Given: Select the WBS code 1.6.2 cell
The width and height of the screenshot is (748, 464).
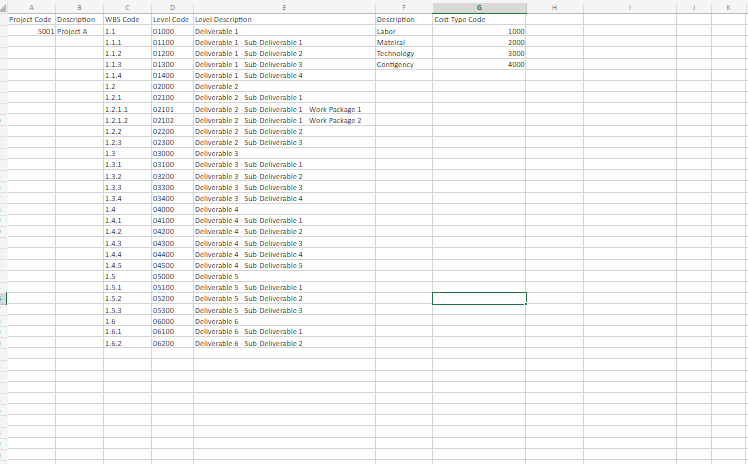Looking at the screenshot, I should point(127,343).
